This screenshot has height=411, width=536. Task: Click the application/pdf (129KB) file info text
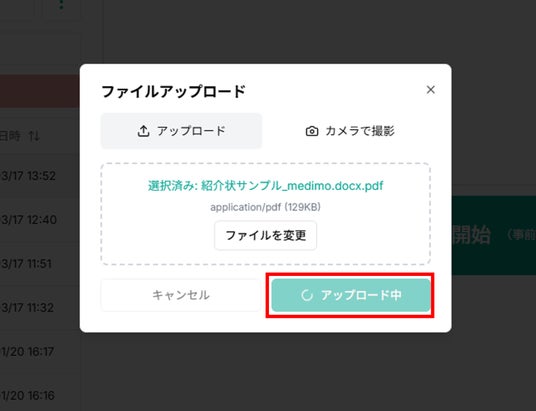click(266, 207)
